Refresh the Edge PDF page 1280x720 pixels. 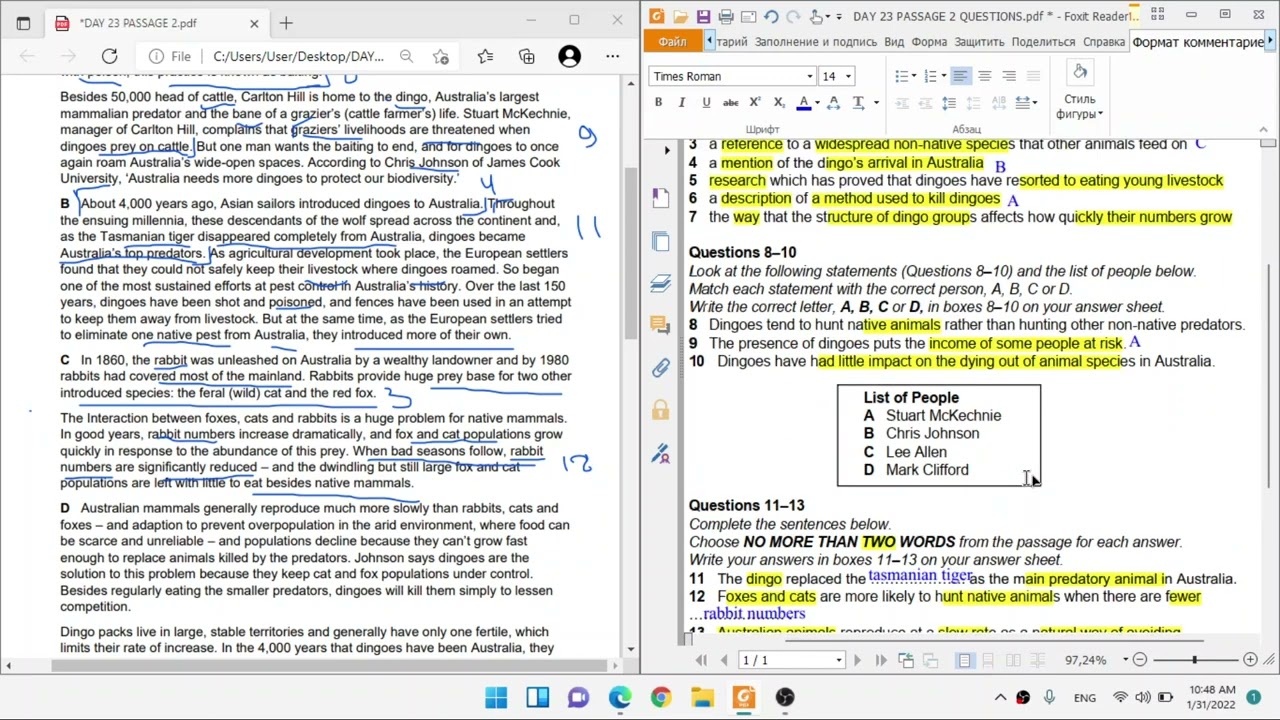click(x=109, y=57)
